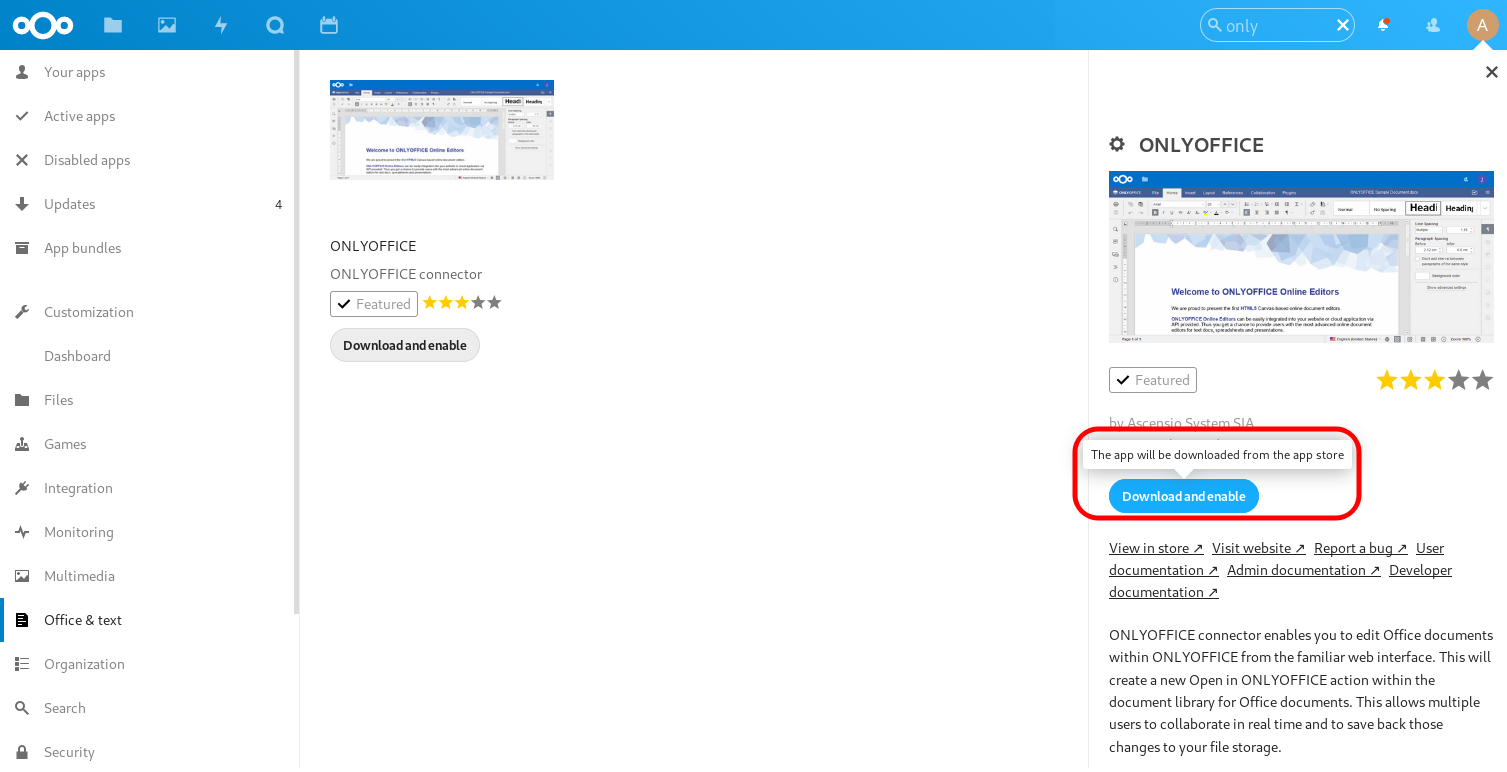Click ONLYOFFICE gear icon in details panel

point(1118,144)
